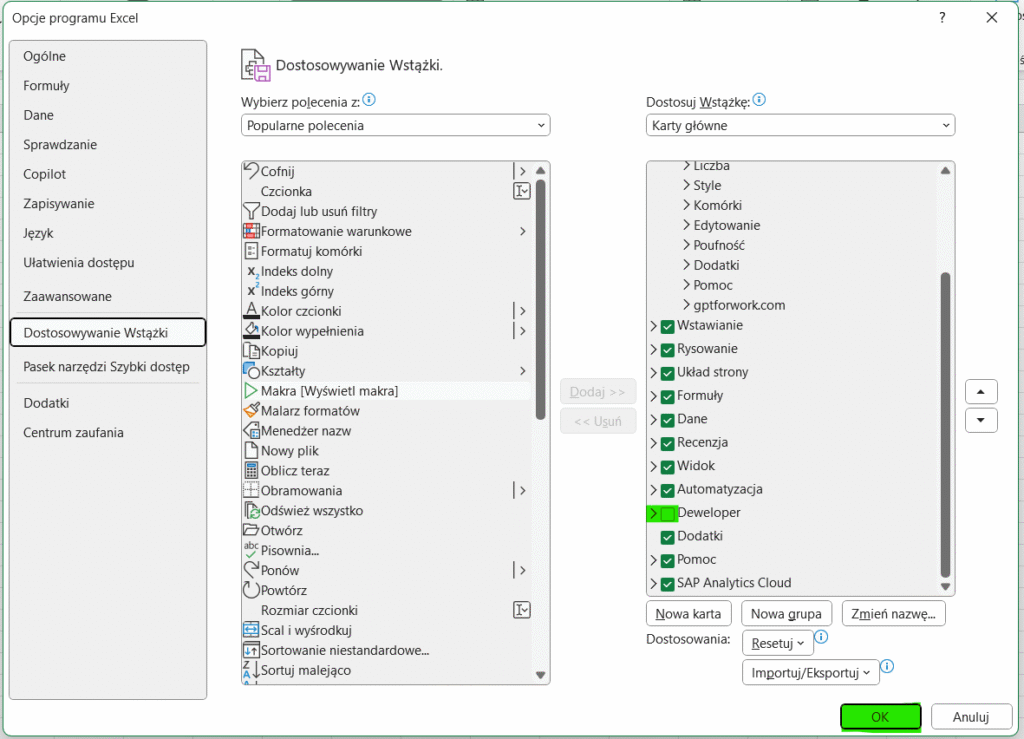This screenshot has width=1024, height=739.
Task: Toggle the Układ strony checkbox
Action: [667, 373]
